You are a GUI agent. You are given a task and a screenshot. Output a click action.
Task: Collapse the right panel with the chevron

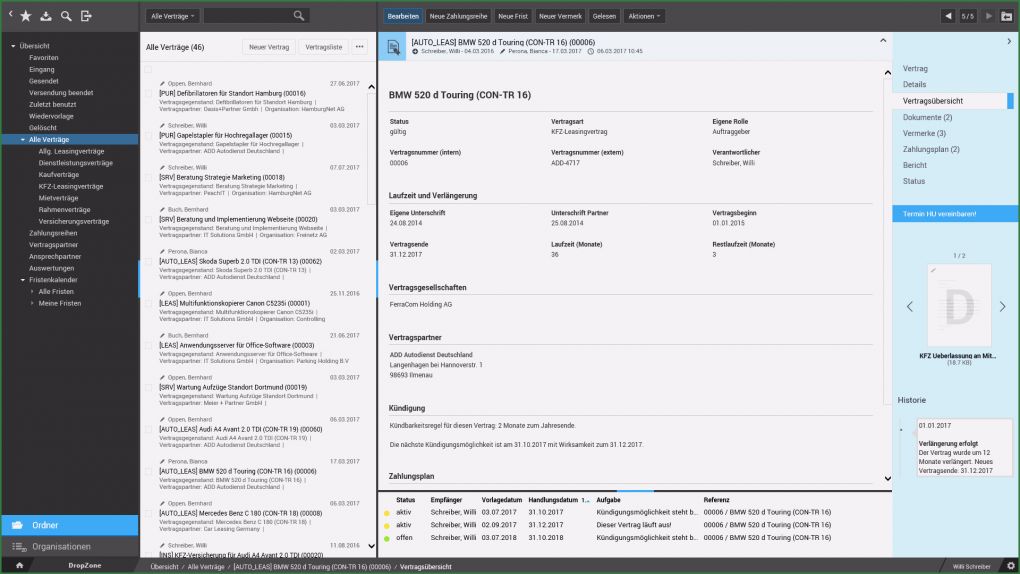coord(1009,41)
